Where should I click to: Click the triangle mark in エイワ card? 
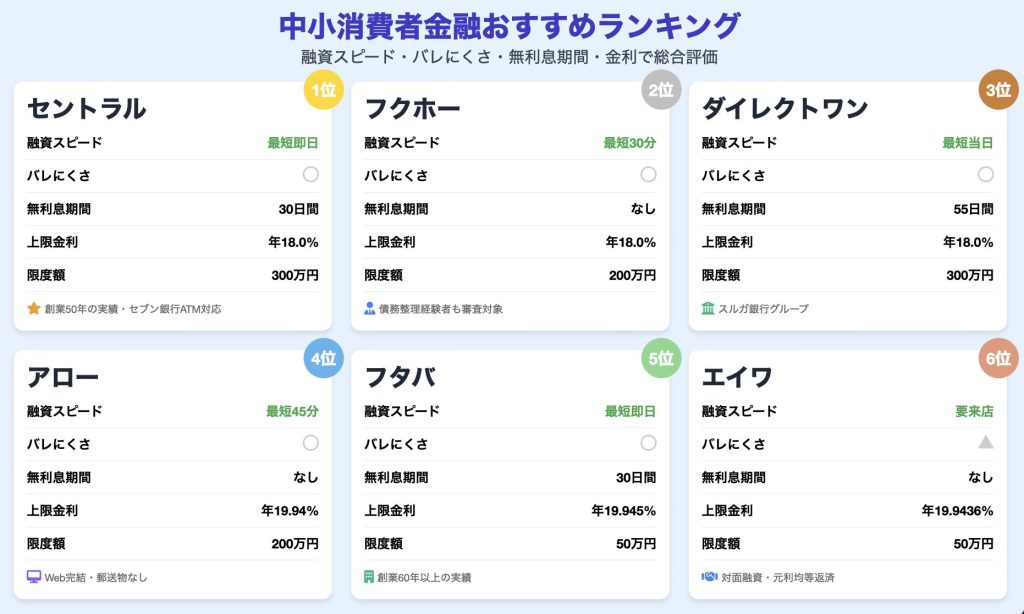[x=985, y=443]
